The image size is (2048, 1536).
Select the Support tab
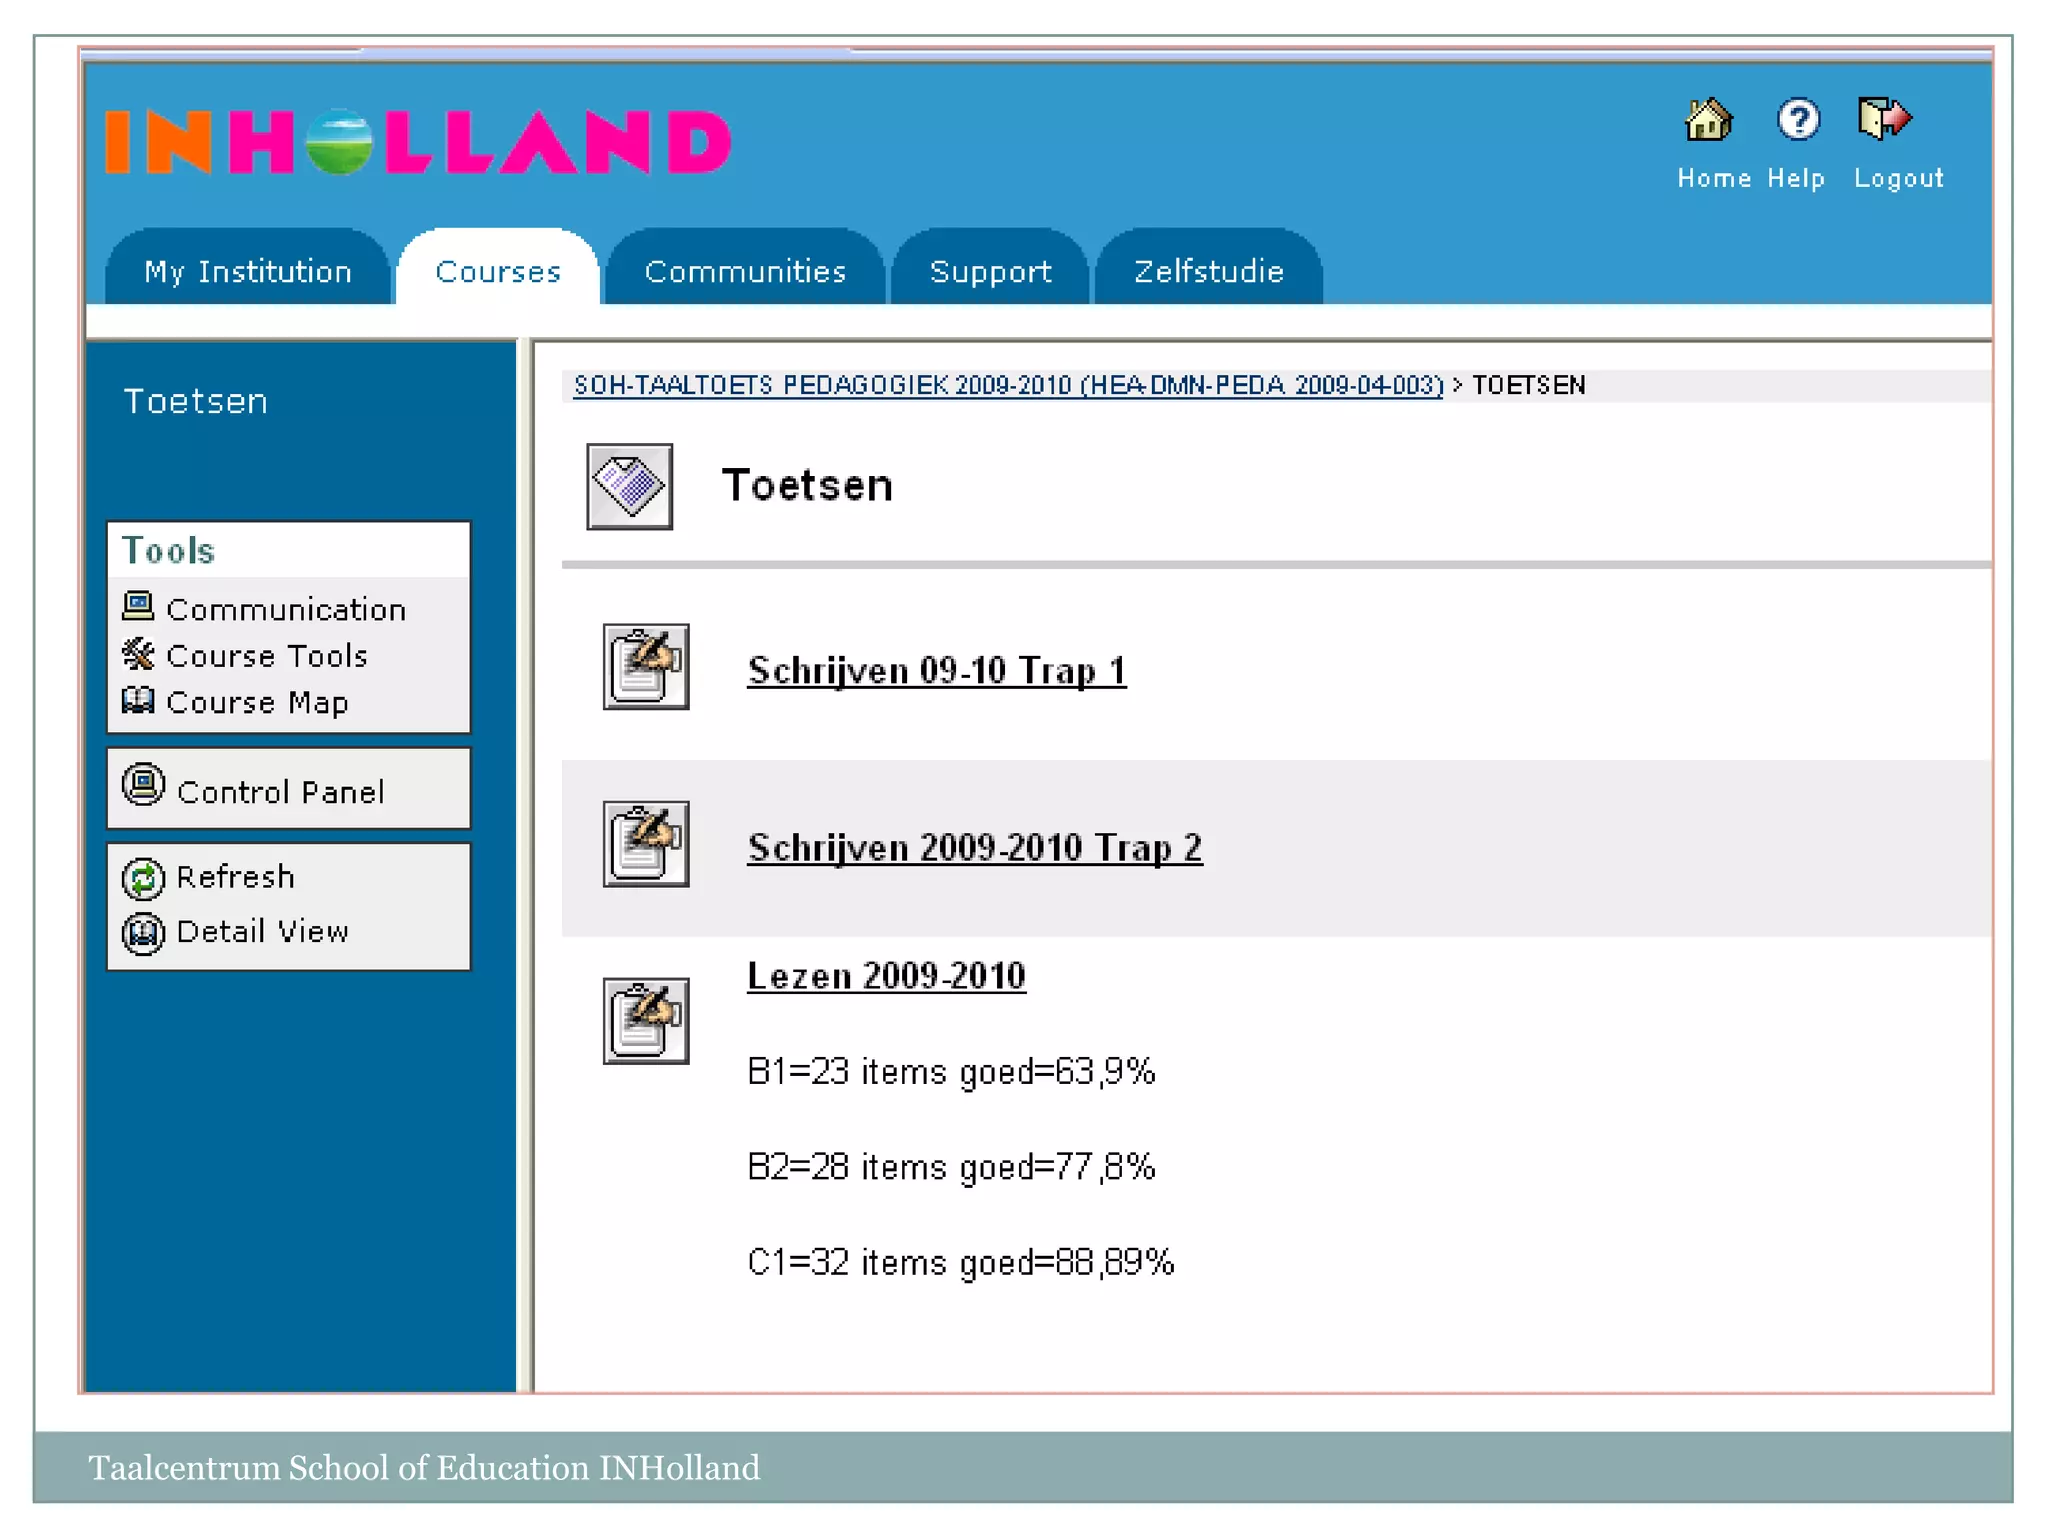point(990,271)
